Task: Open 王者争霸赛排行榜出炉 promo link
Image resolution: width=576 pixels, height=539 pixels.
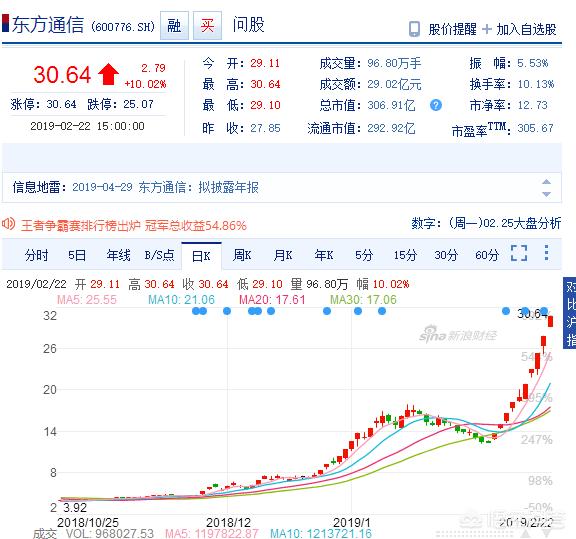Action: (x=134, y=225)
